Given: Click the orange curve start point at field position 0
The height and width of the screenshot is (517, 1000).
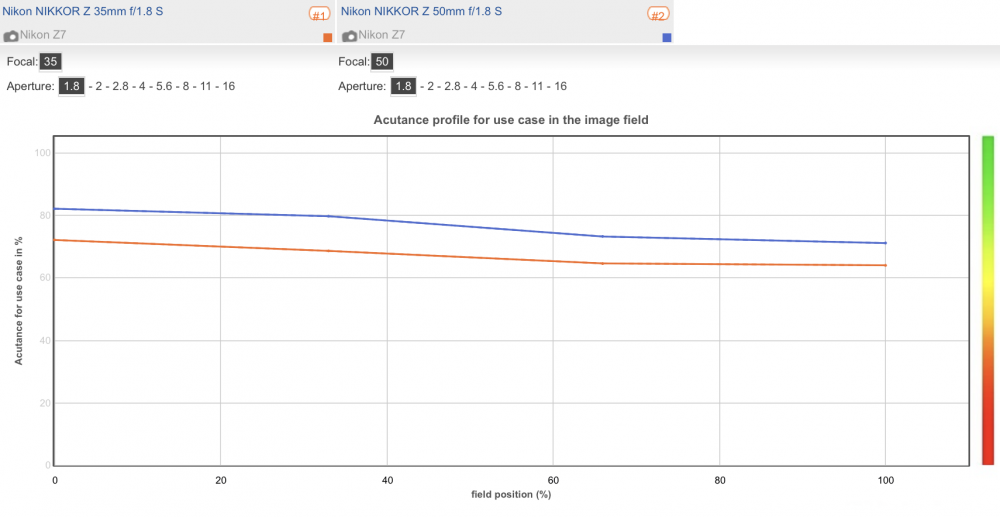Looking at the screenshot, I should [55, 240].
